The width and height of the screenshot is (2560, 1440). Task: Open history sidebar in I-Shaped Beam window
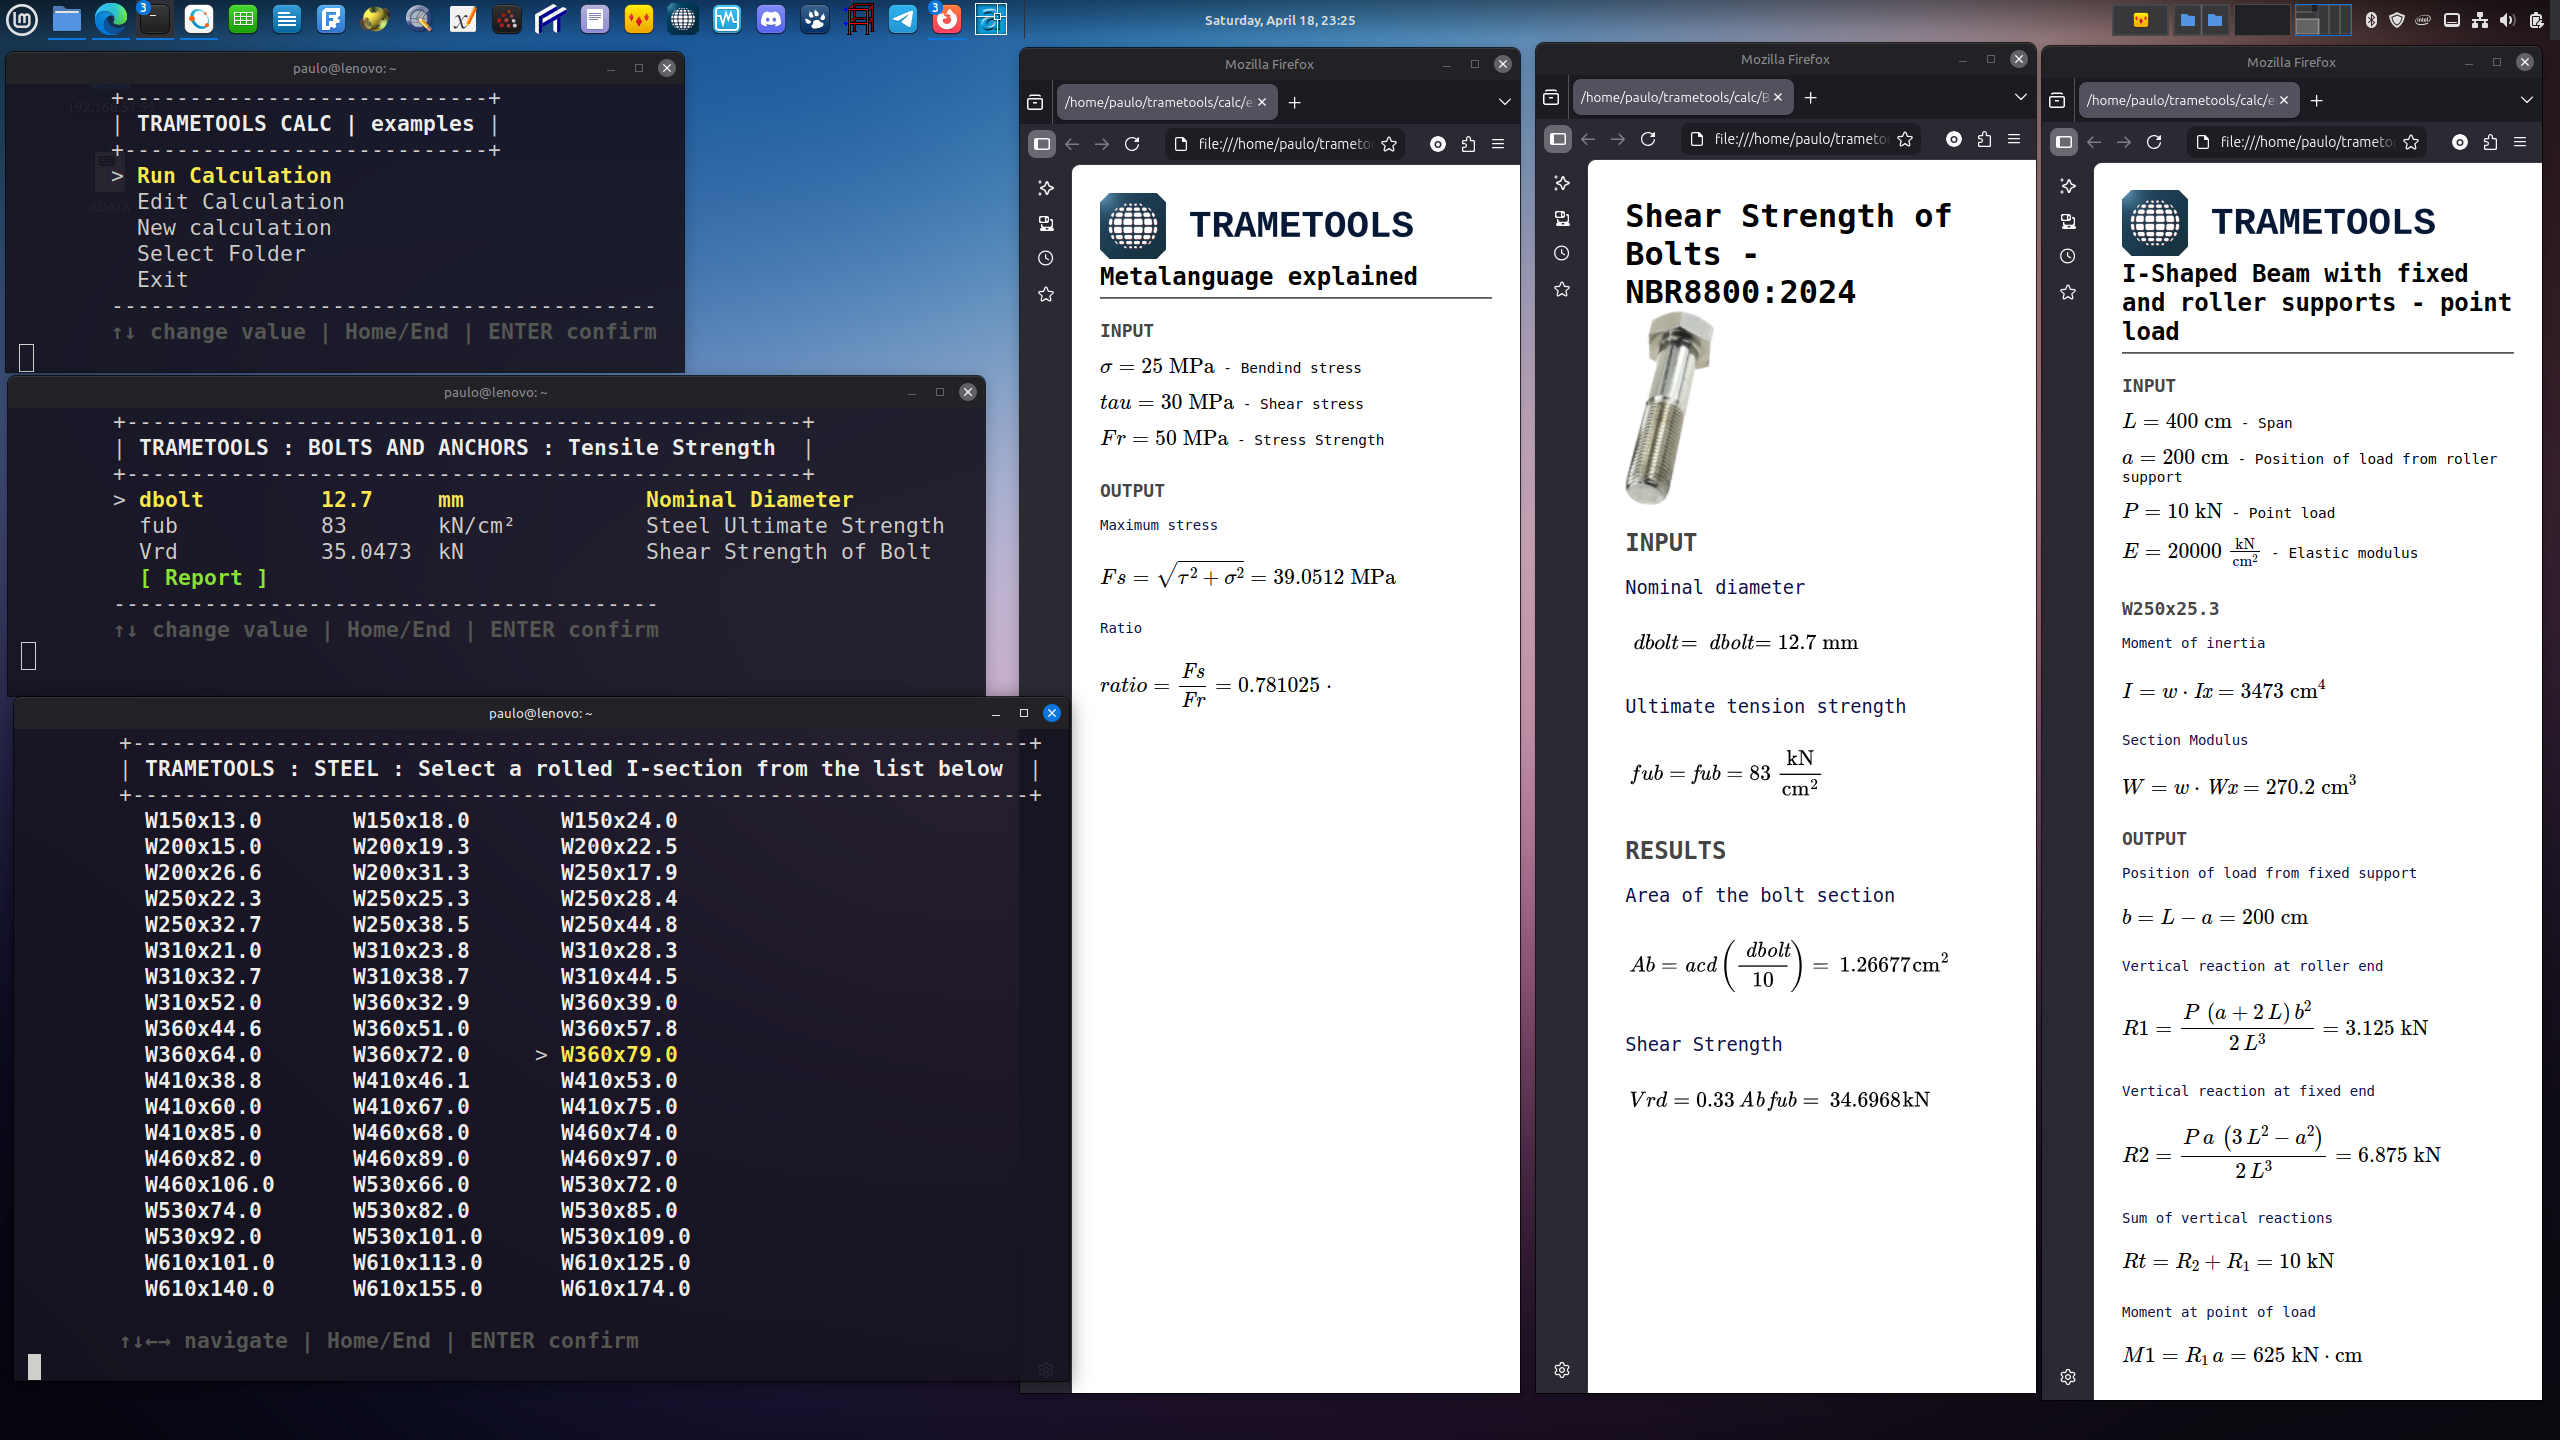tap(2068, 257)
